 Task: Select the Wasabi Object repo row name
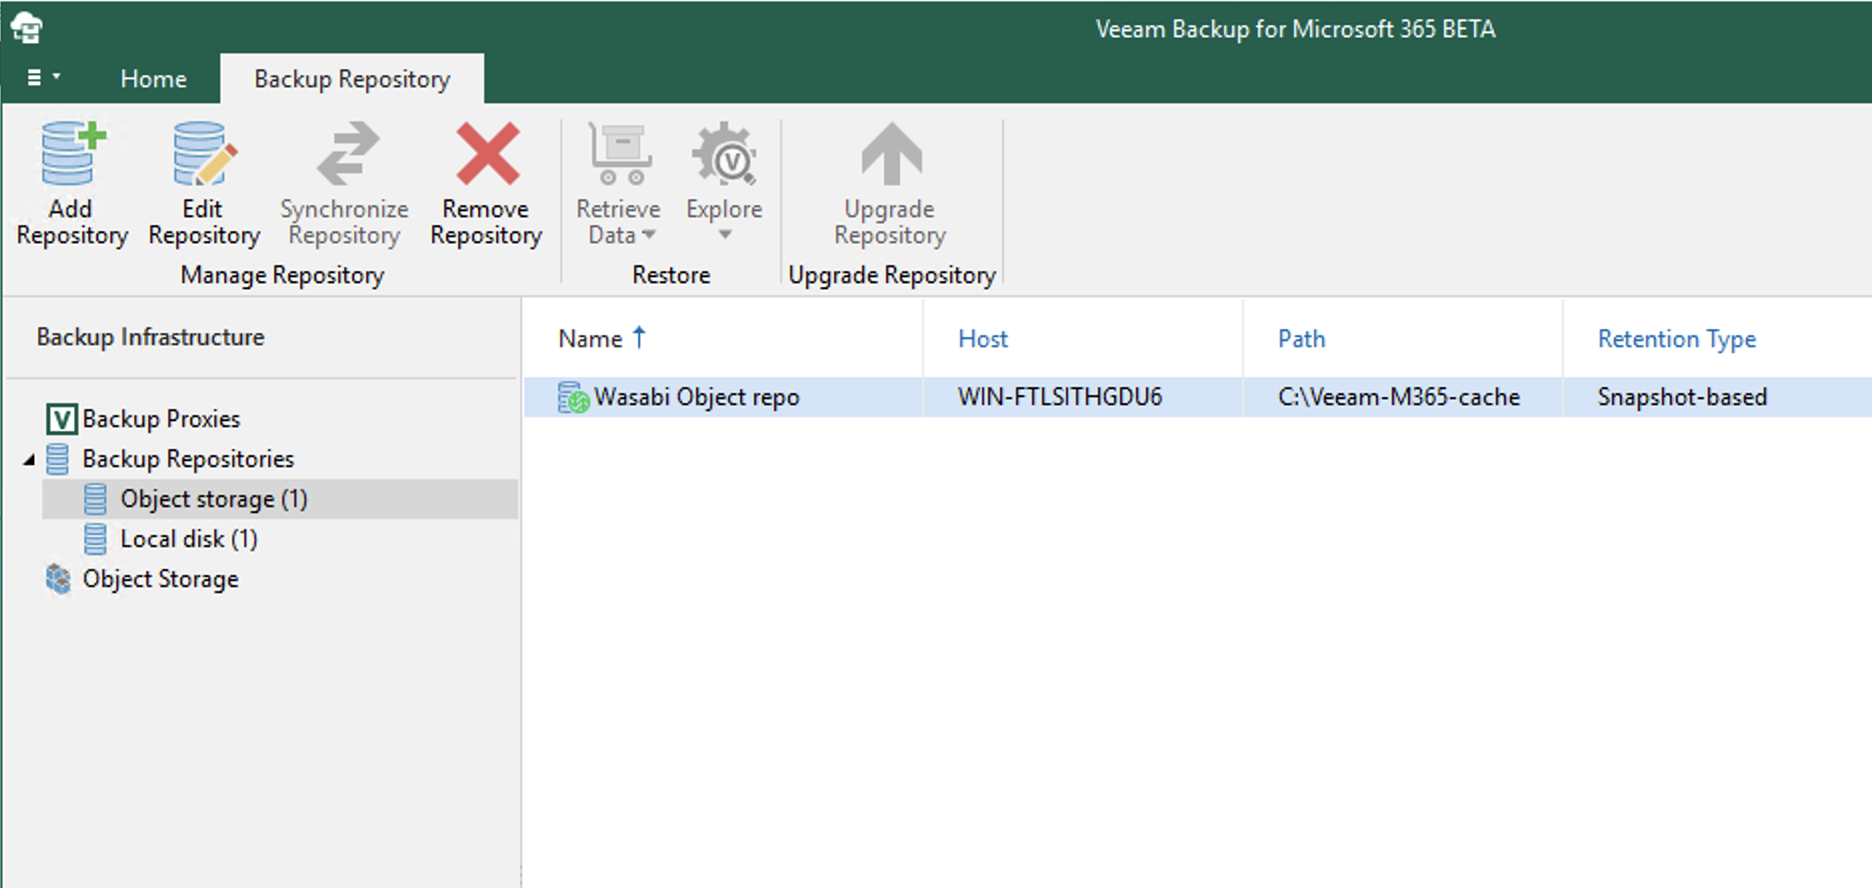point(697,397)
